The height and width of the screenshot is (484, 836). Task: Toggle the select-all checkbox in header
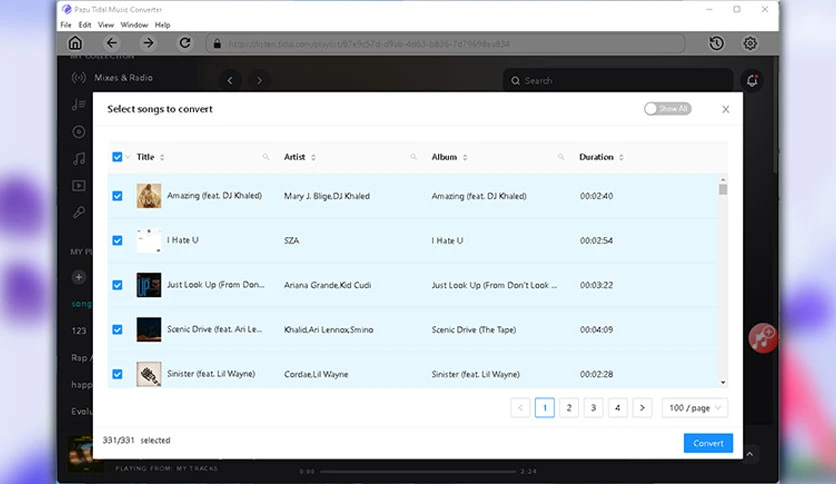click(x=117, y=157)
